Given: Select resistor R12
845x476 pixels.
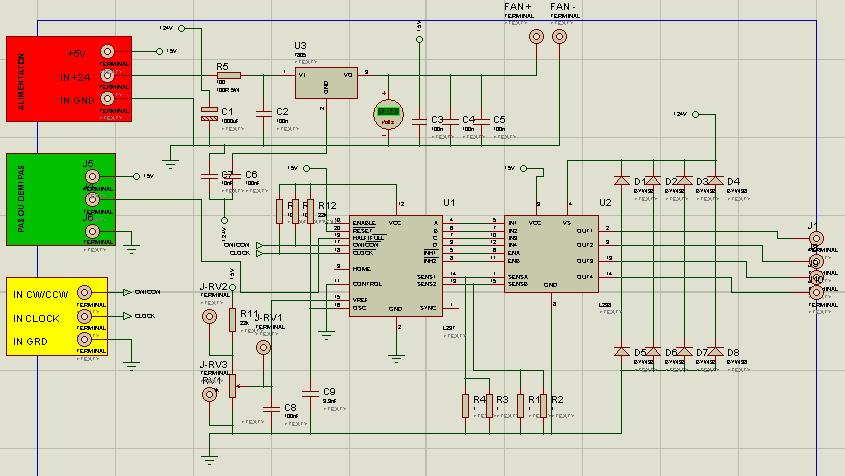Looking at the screenshot, I should (310, 211).
